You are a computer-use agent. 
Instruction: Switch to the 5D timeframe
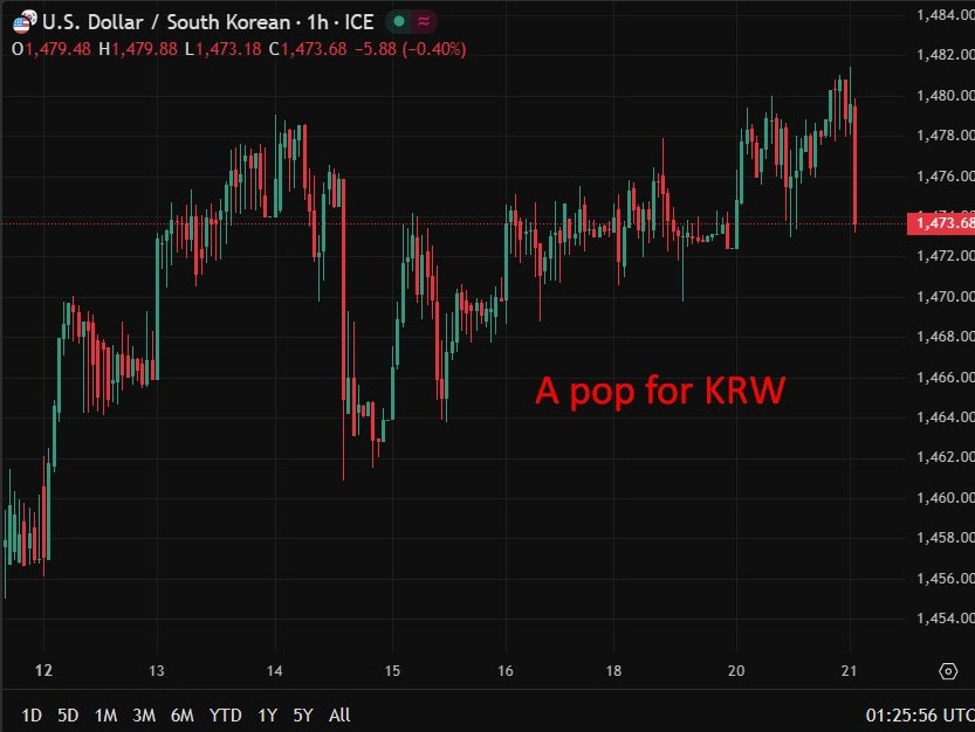point(67,716)
